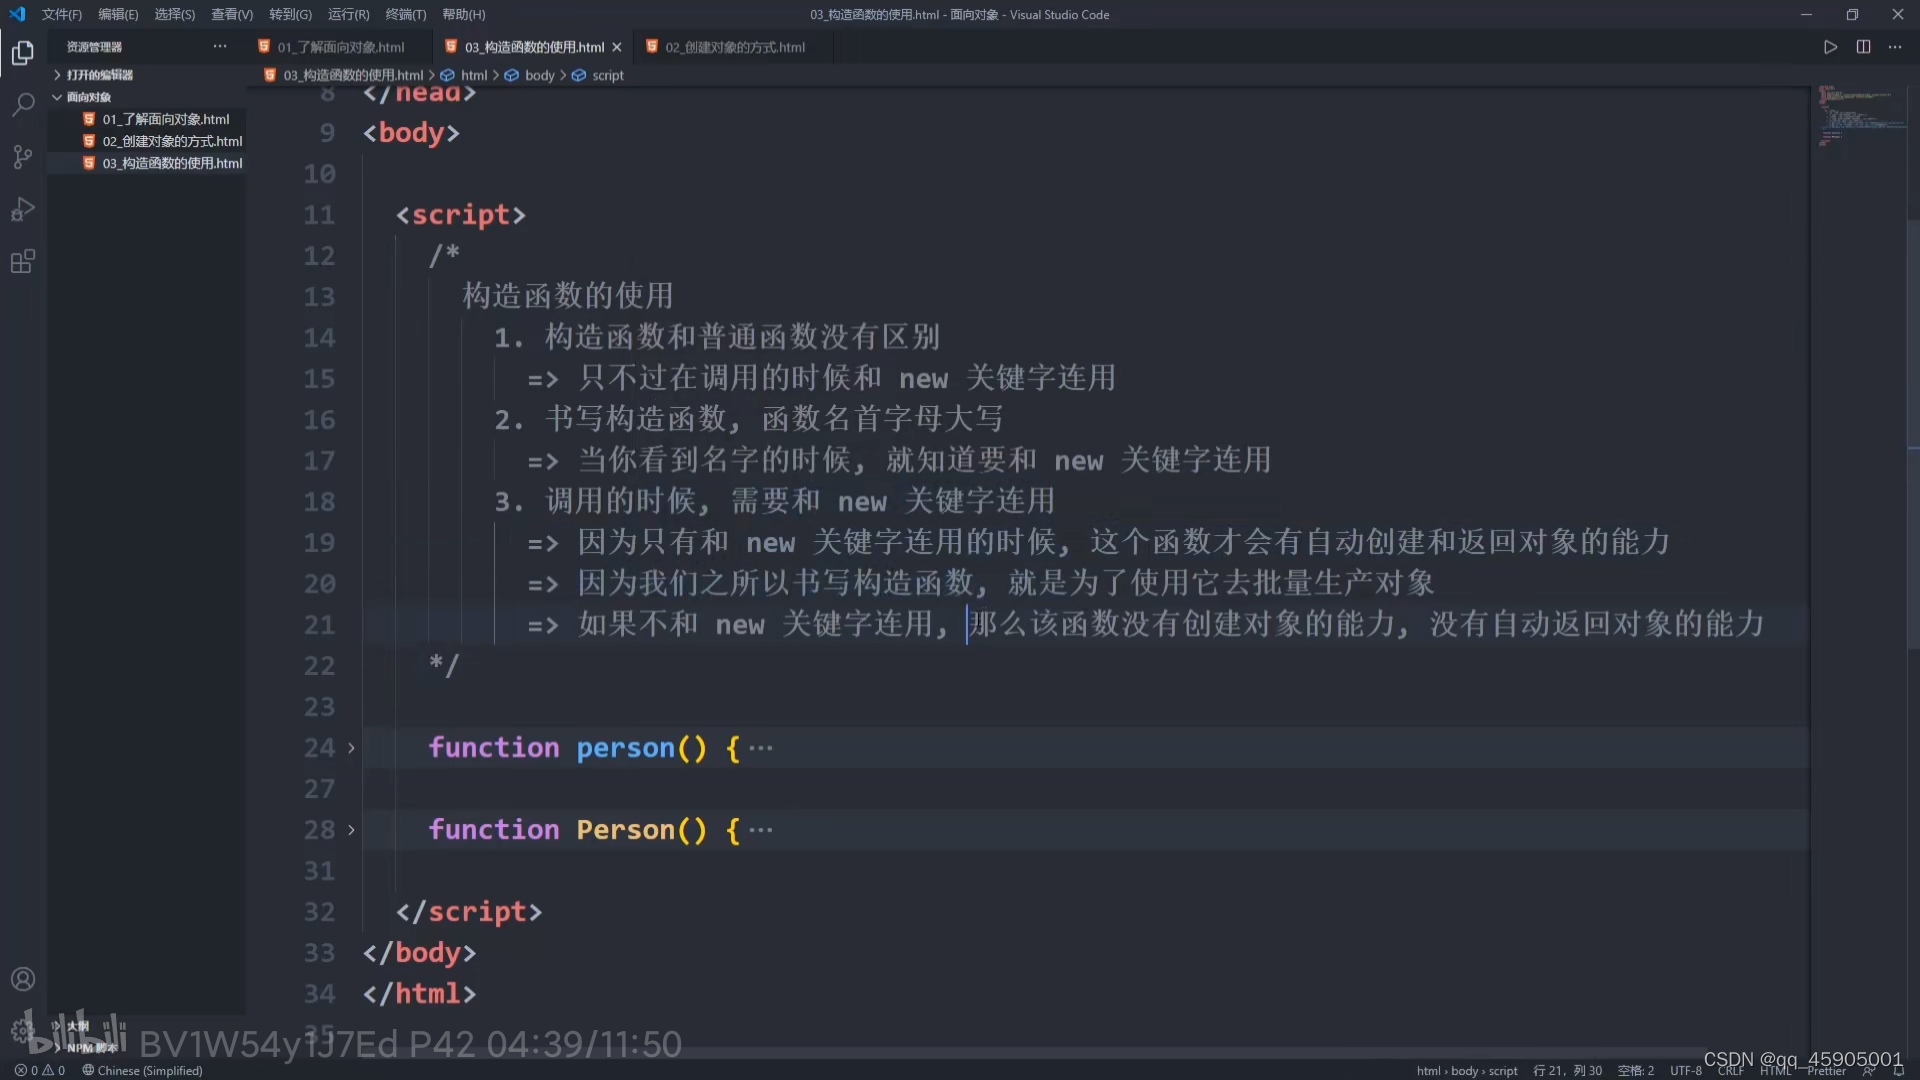Open the errors and warnings indicator

(38, 1070)
